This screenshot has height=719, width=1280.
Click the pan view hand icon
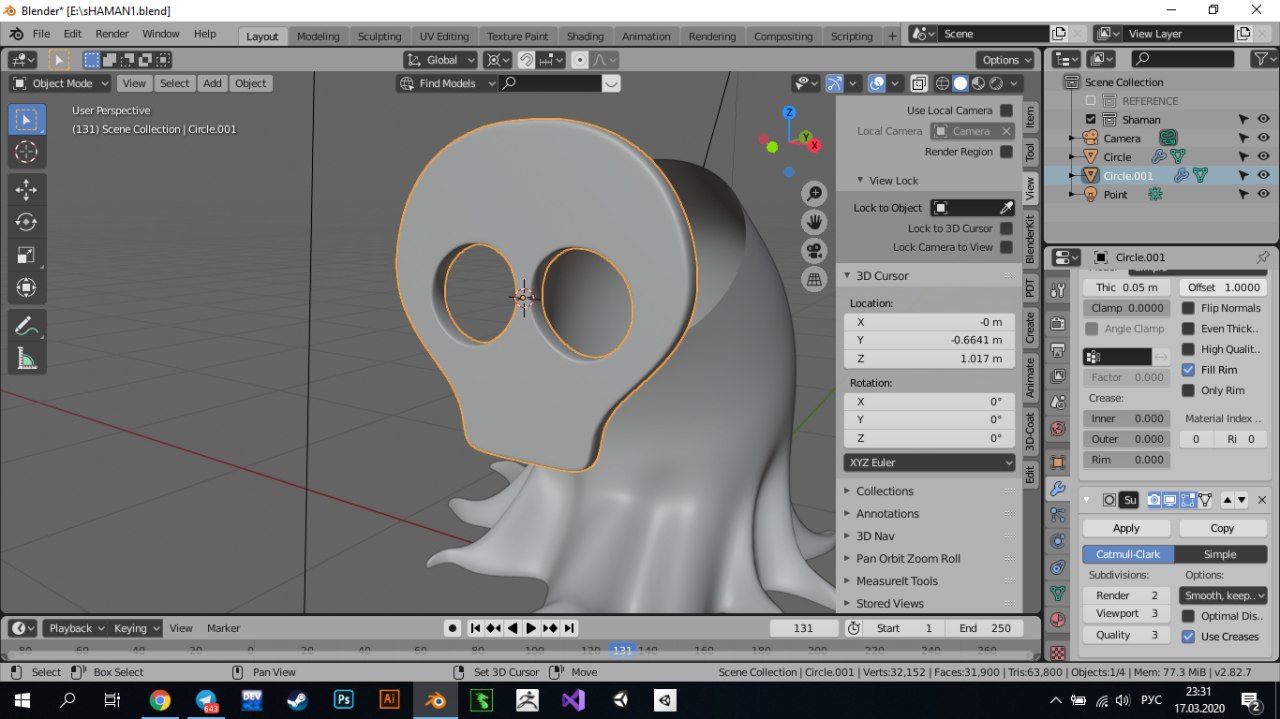[815, 222]
